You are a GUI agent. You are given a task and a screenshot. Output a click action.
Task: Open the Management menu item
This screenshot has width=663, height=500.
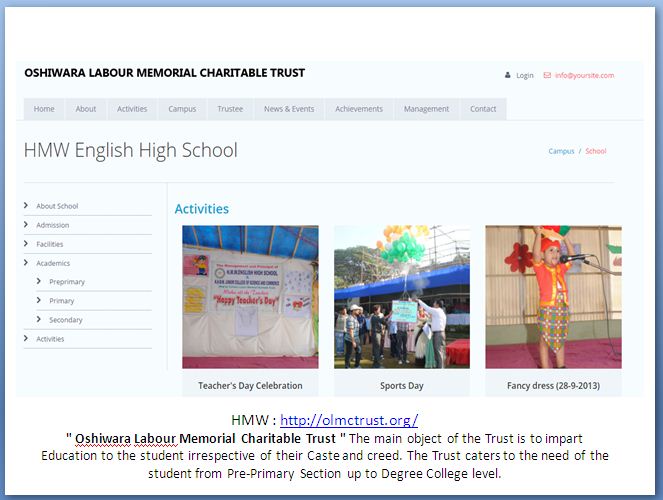pyautogui.click(x=426, y=109)
